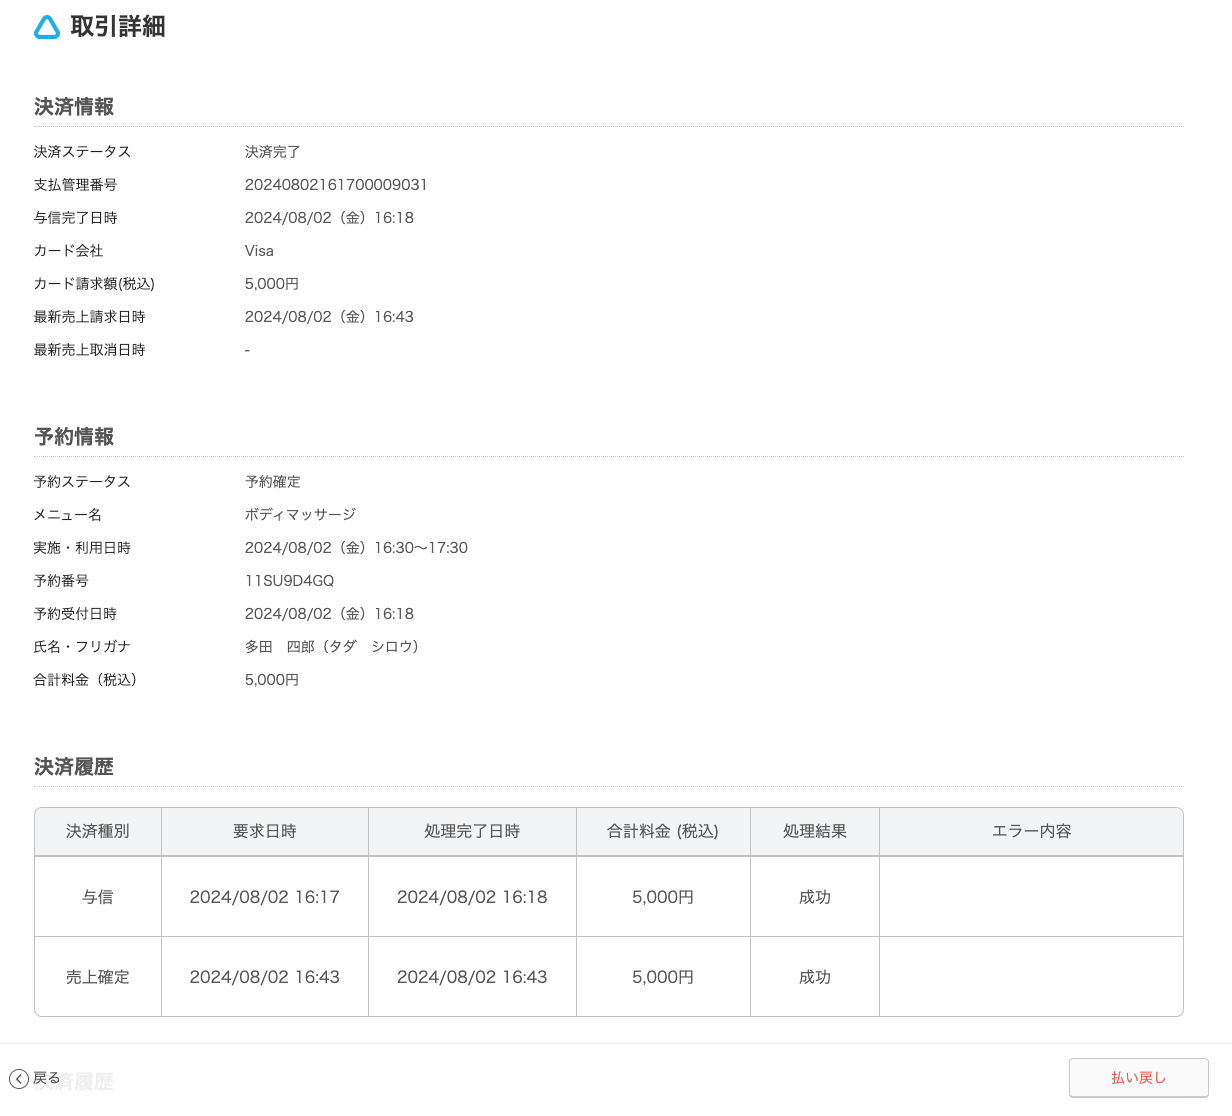
Task: Click the カード請求額(税込) label
Action: click(94, 284)
